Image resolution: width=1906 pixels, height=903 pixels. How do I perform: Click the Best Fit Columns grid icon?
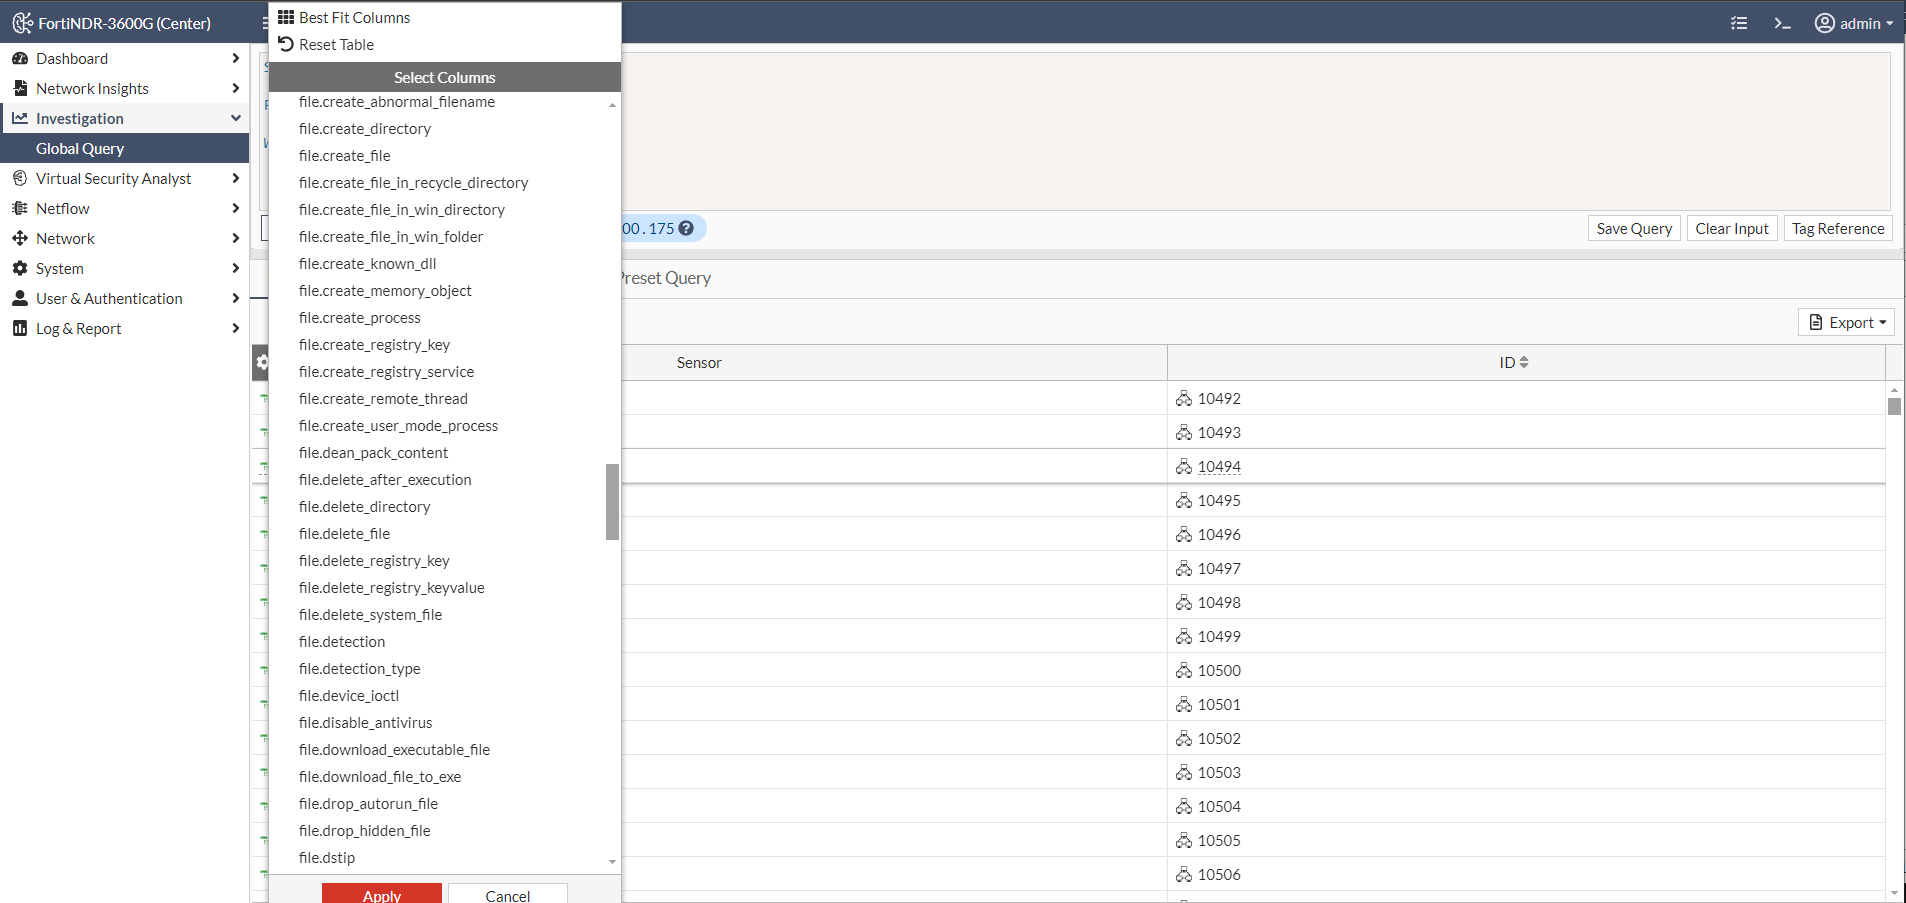pyautogui.click(x=286, y=17)
